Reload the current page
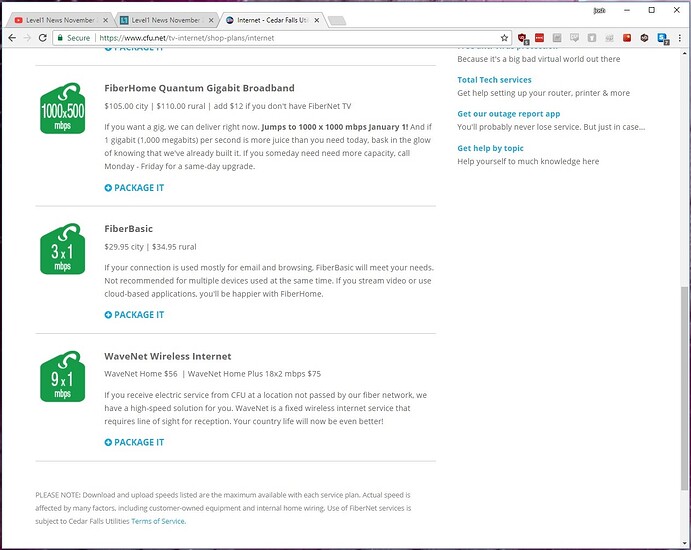This screenshot has width=691, height=550. pyautogui.click(x=43, y=38)
